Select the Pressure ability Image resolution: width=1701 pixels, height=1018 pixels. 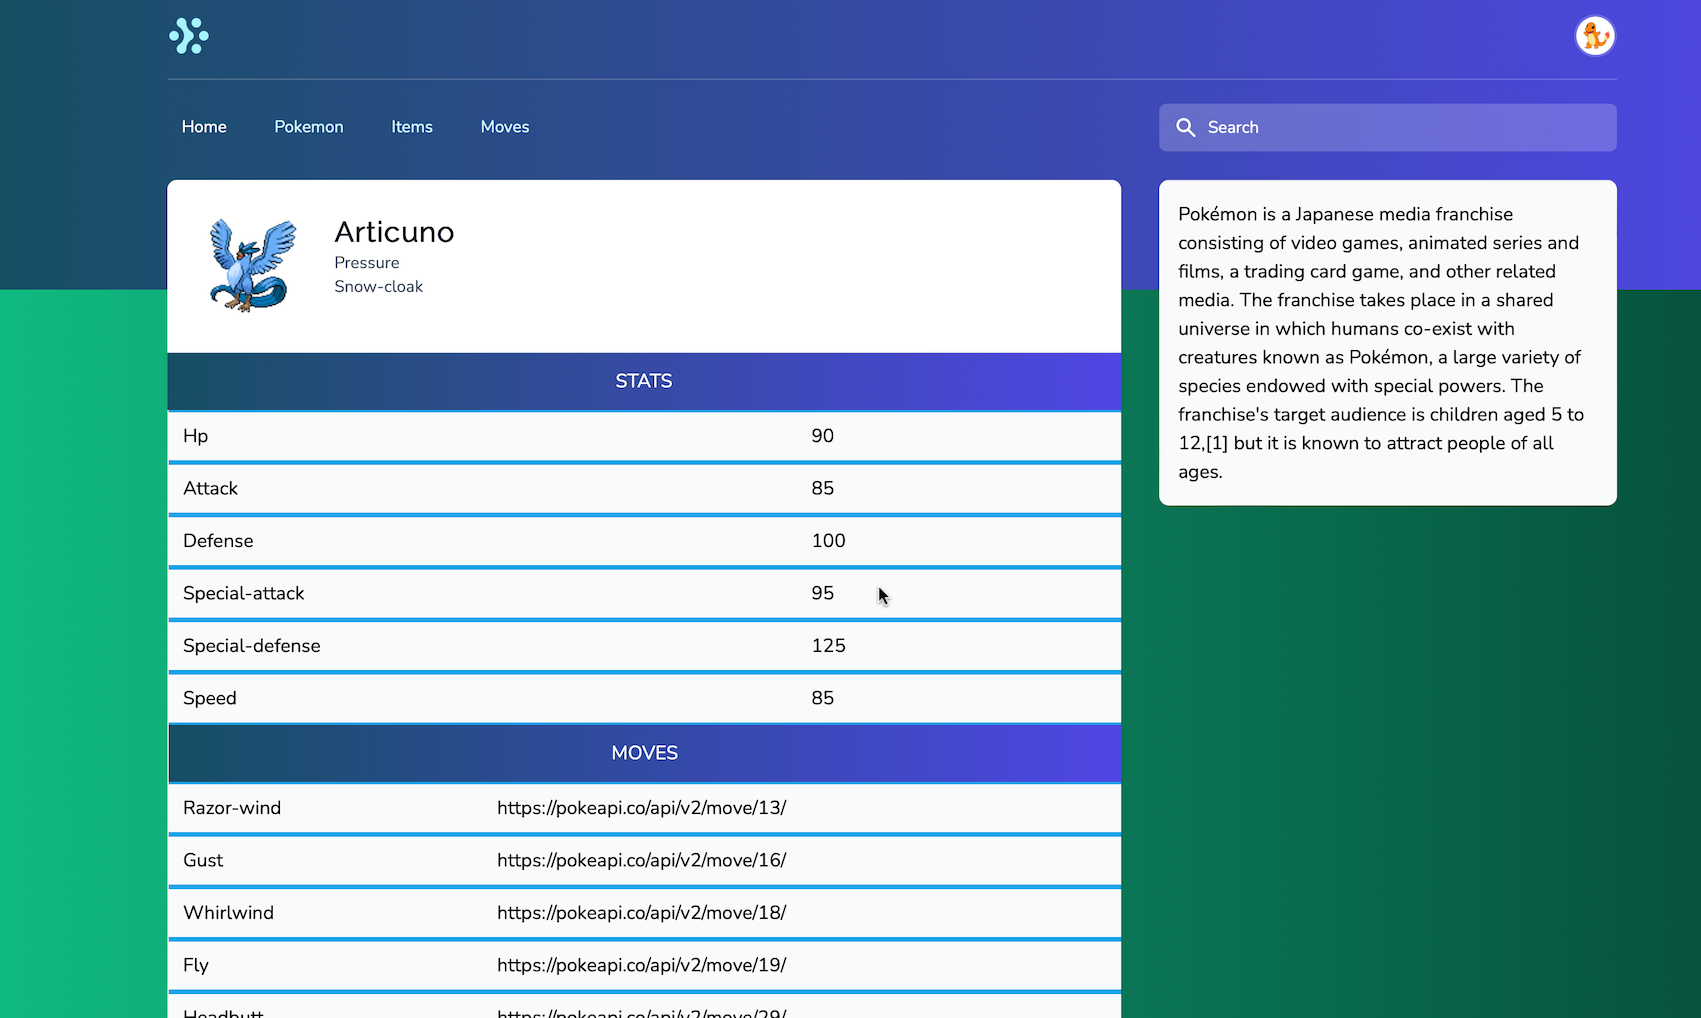coord(367,263)
